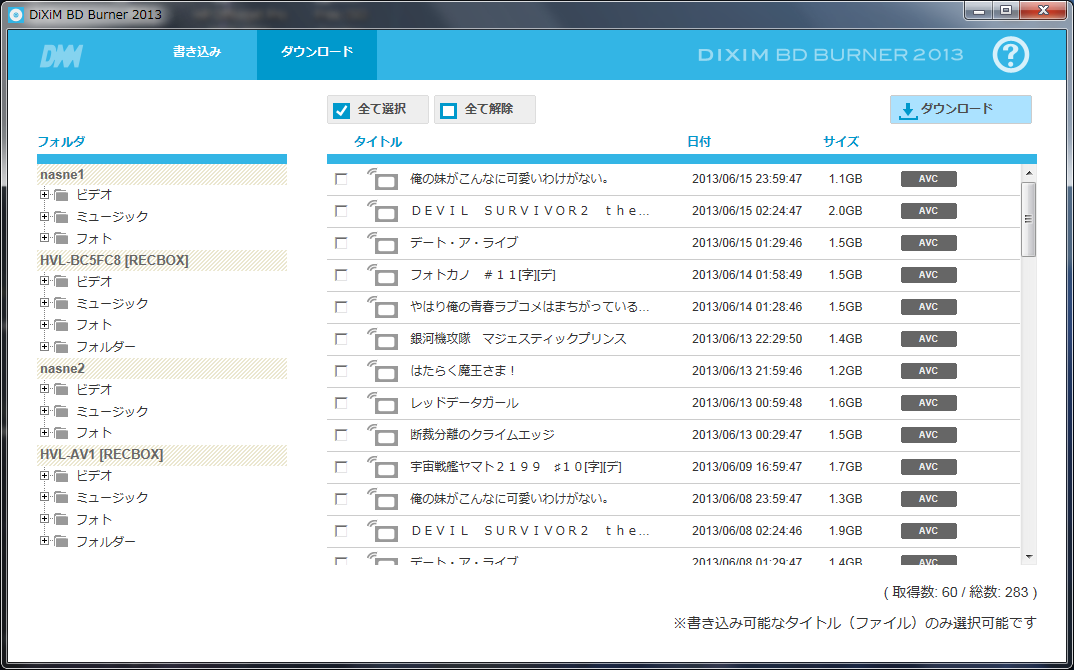This screenshot has height=670, width=1074.
Task: Click the title list scrollbar thumb
Action: tap(1028, 219)
